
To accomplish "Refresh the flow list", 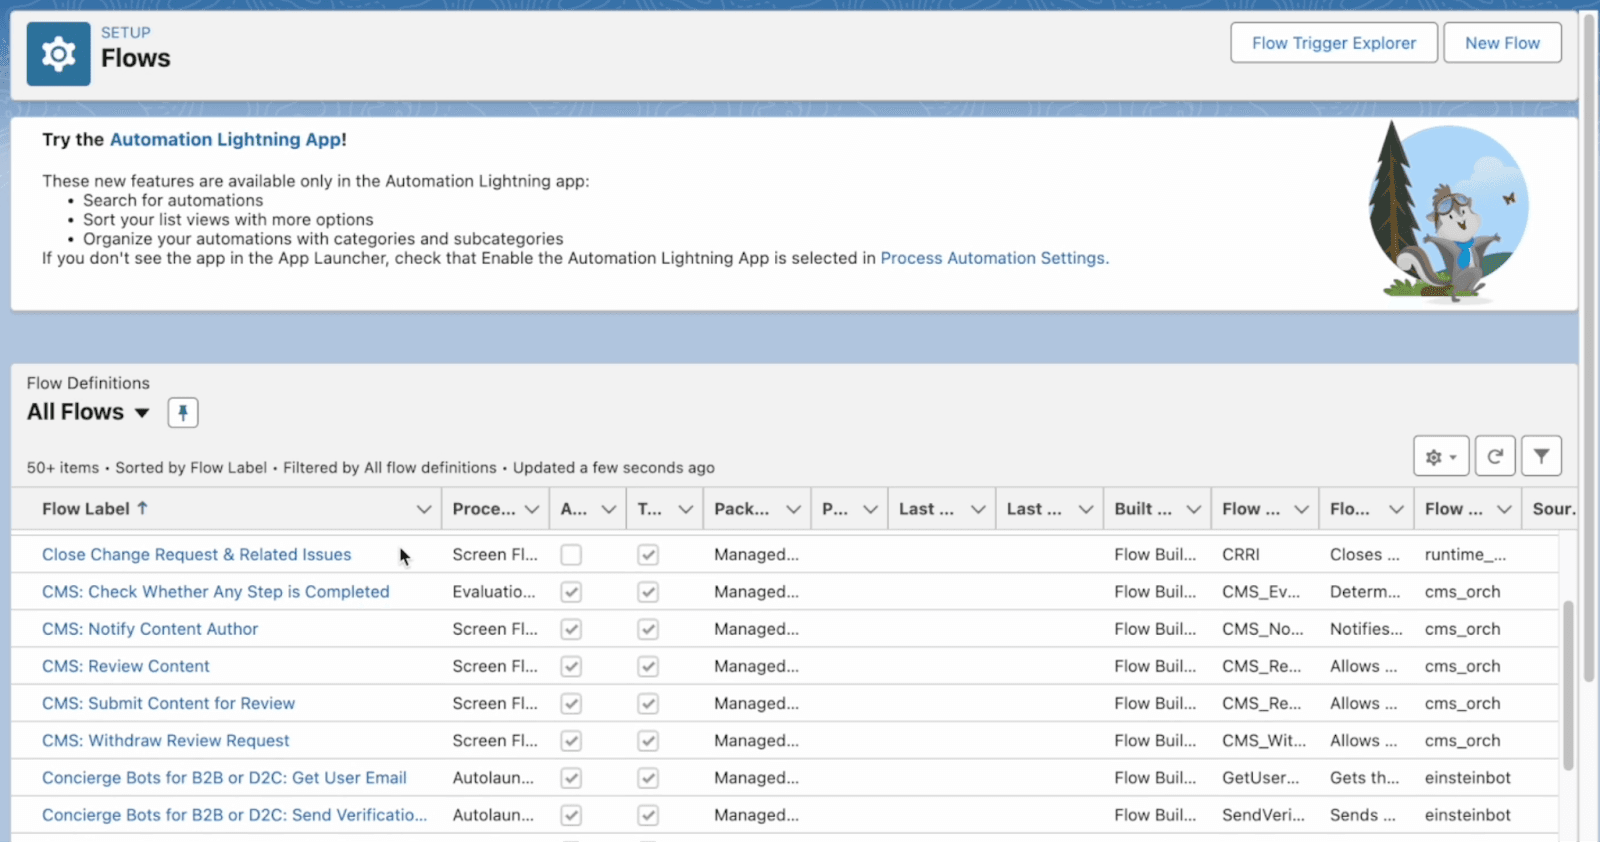I will tap(1495, 457).
